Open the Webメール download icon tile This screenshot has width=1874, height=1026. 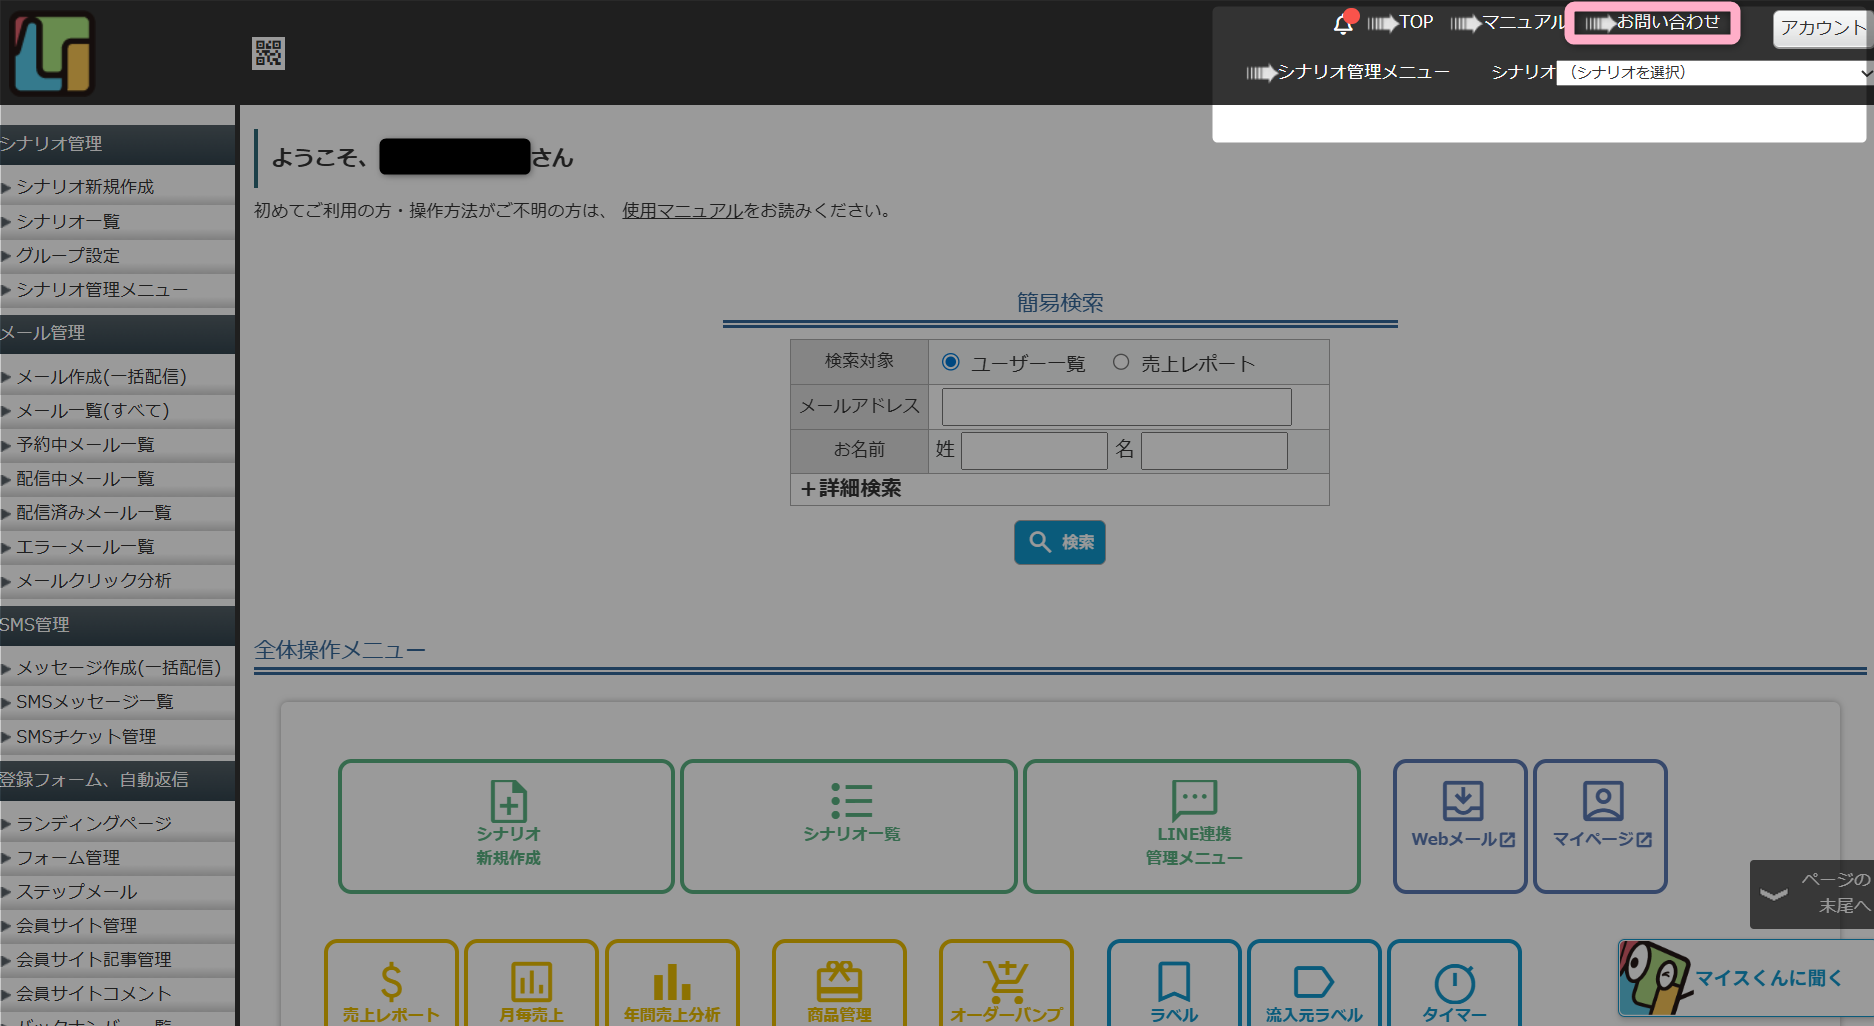point(1460,826)
